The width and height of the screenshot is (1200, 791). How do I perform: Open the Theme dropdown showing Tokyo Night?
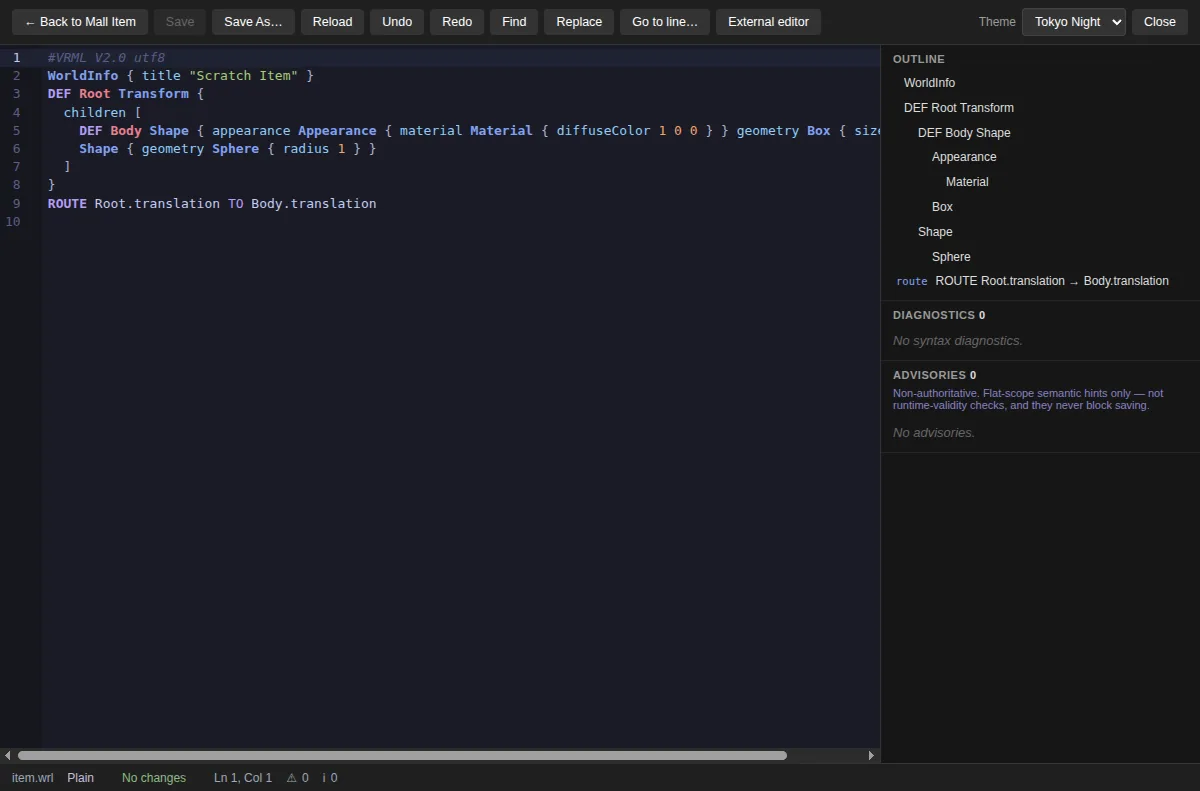pyautogui.click(x=1073, y=22)
